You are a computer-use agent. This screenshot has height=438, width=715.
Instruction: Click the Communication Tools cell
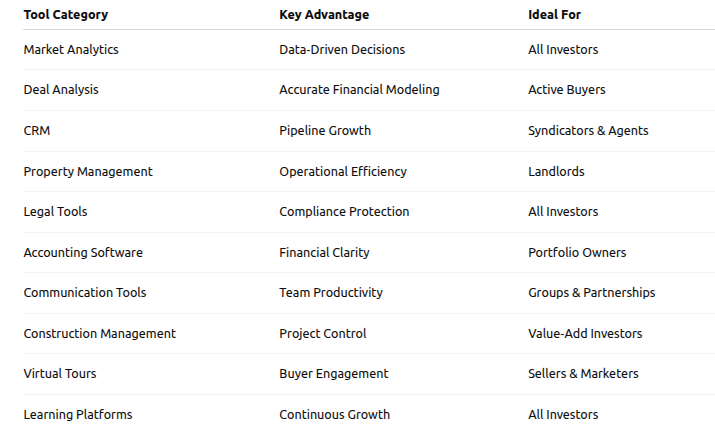tap(85, 293)
